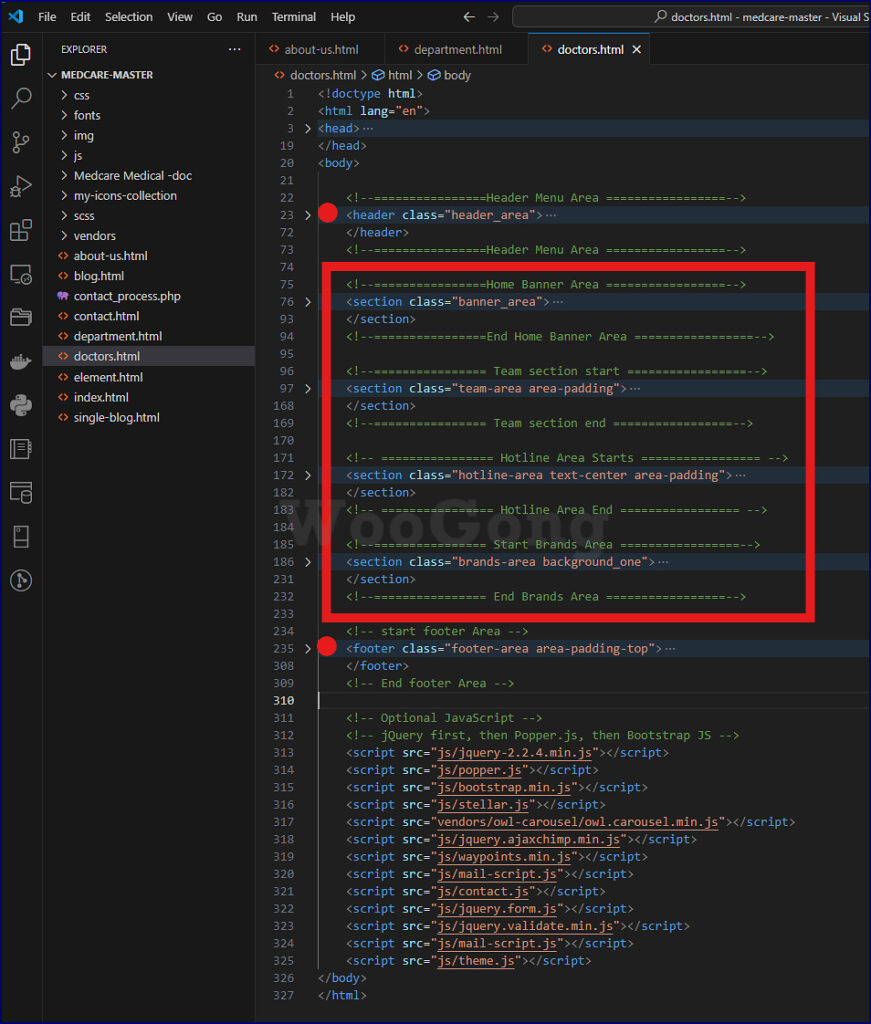Collapse the MEDCARE-MASTER root folder
Viewport: 871px width, 1024px height.
click(x=52, y=75)
